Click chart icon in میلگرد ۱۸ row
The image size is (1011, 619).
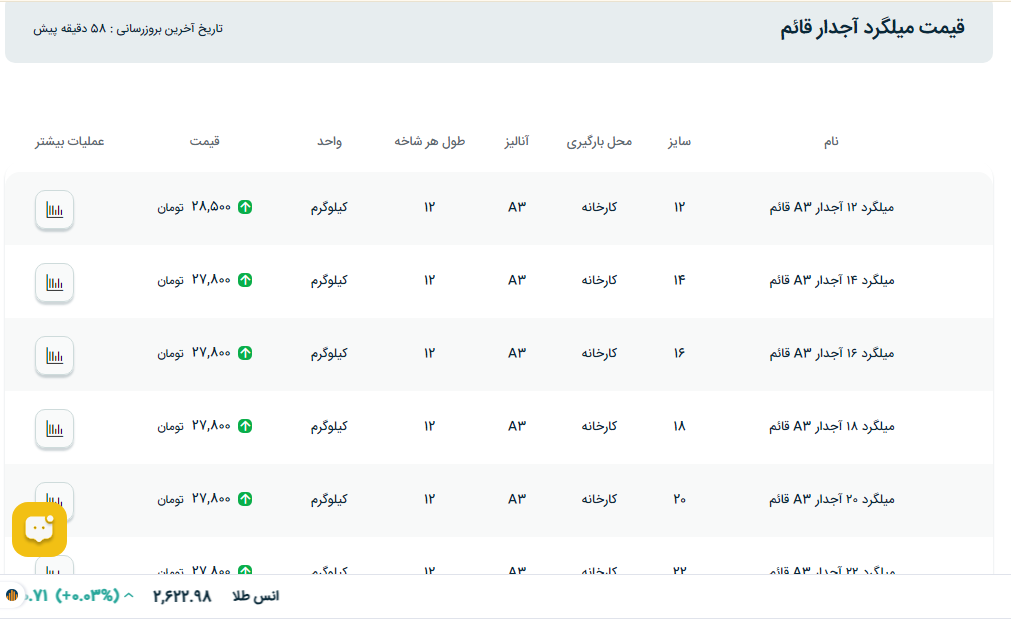[x=55, y=428]
